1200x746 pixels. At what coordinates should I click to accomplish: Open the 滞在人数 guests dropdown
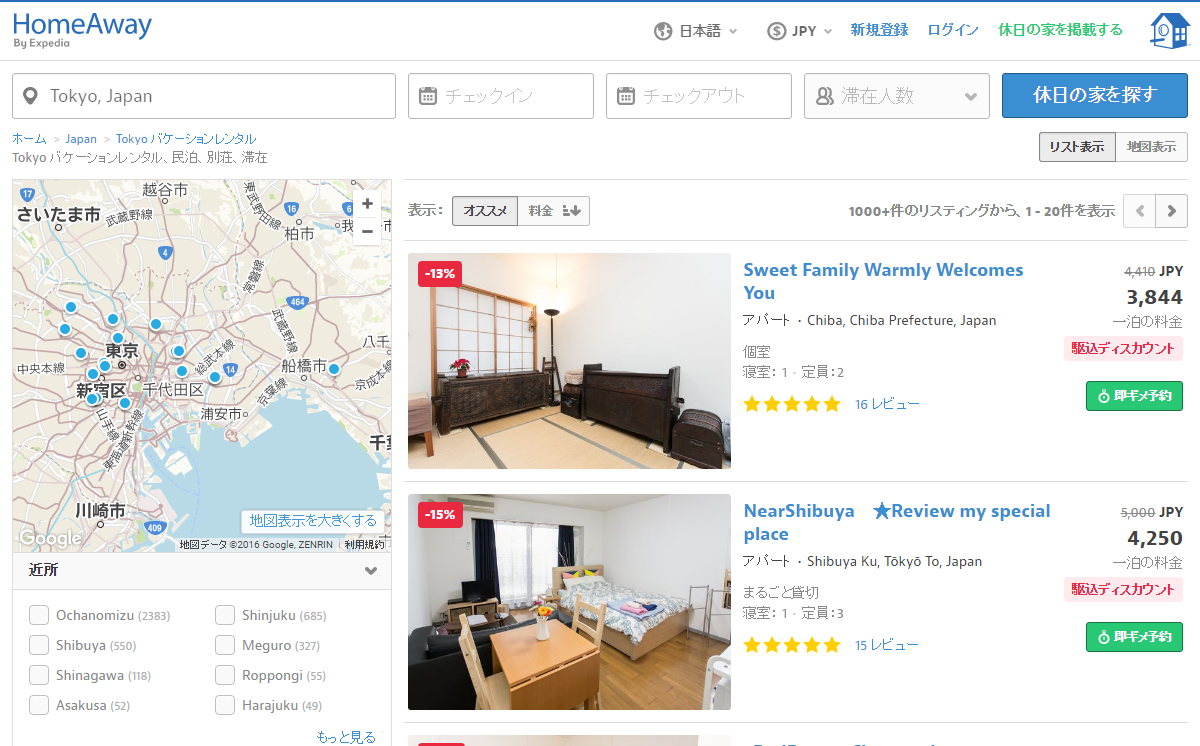(x=897, y=96)
